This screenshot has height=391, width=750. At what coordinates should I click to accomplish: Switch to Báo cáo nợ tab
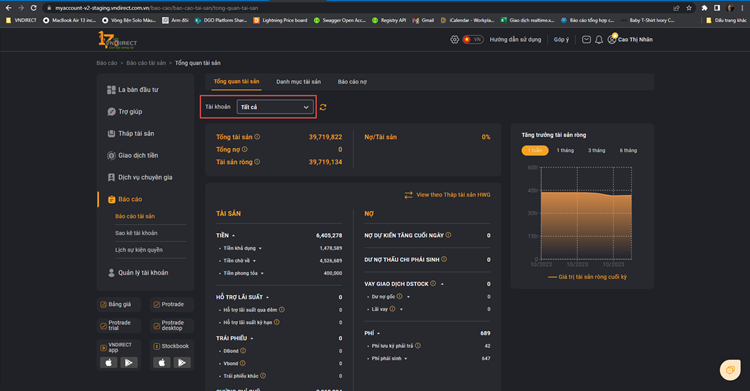[352, 82]
